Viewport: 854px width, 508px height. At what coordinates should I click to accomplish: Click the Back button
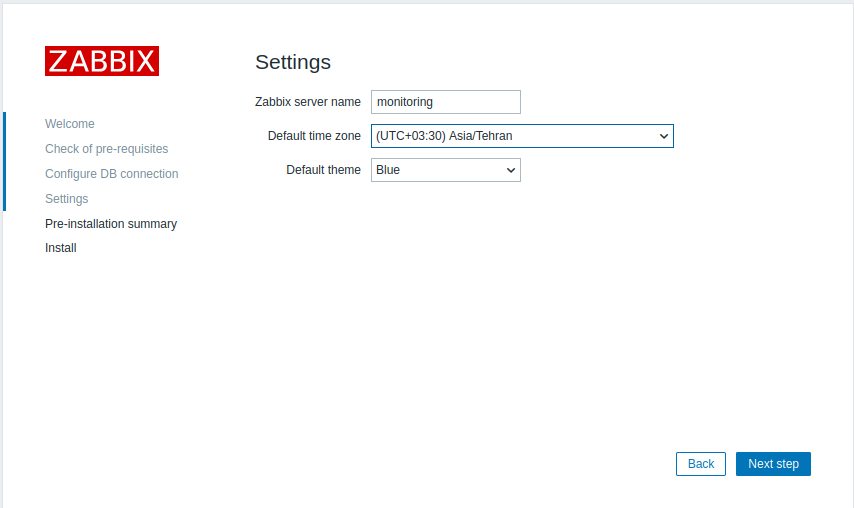pos(701,464)
